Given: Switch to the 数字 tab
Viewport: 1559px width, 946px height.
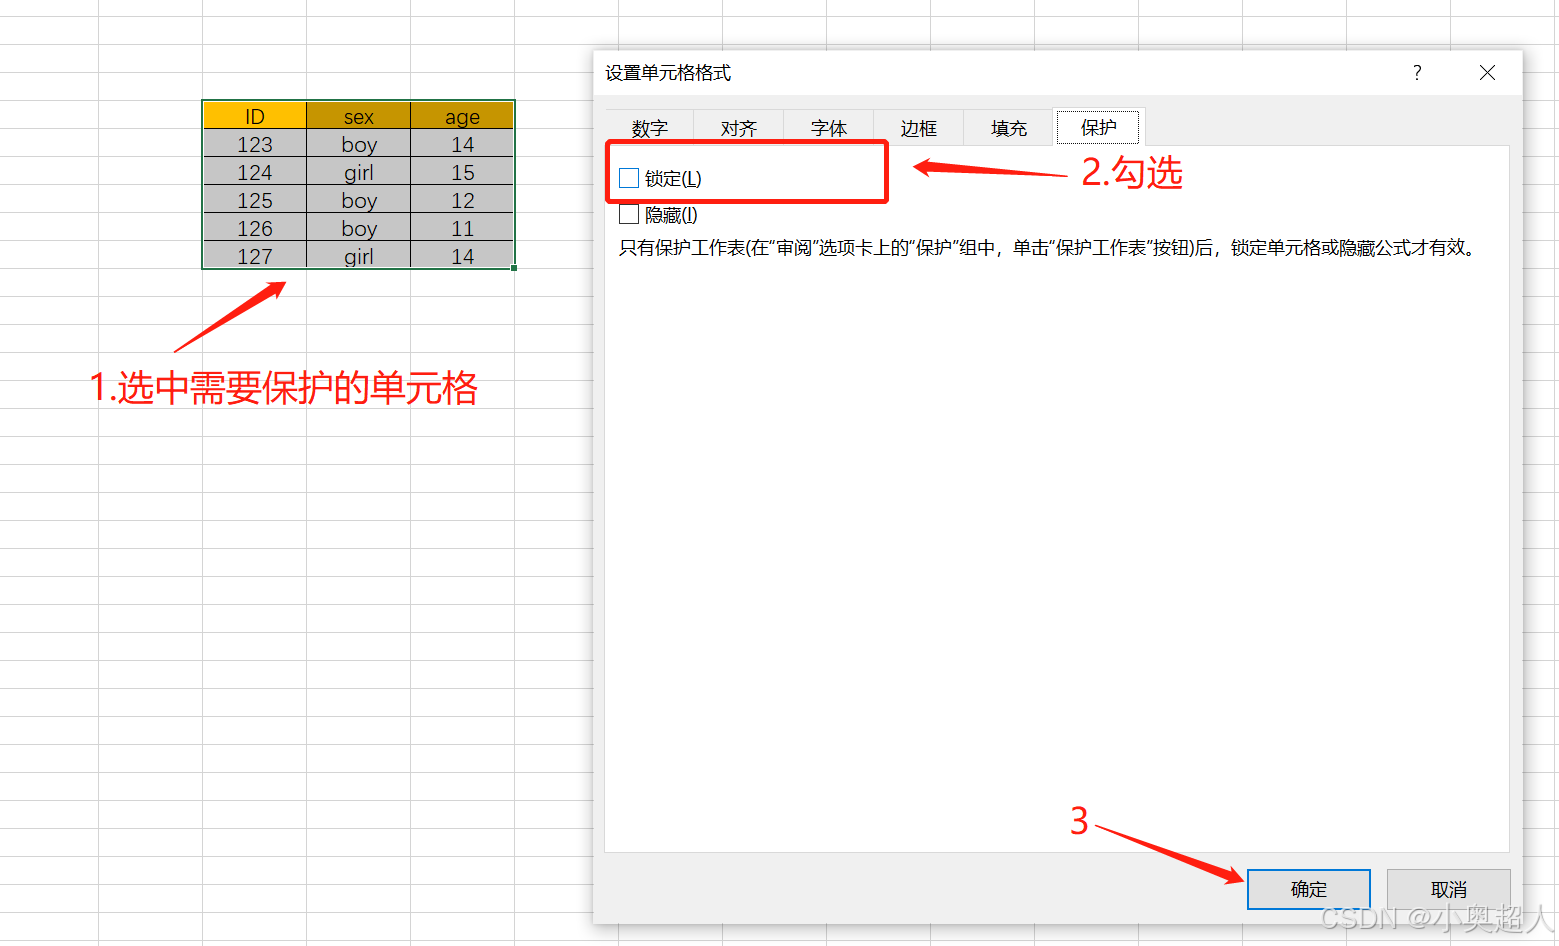Looking at the screenshot, I should [649, 128].
